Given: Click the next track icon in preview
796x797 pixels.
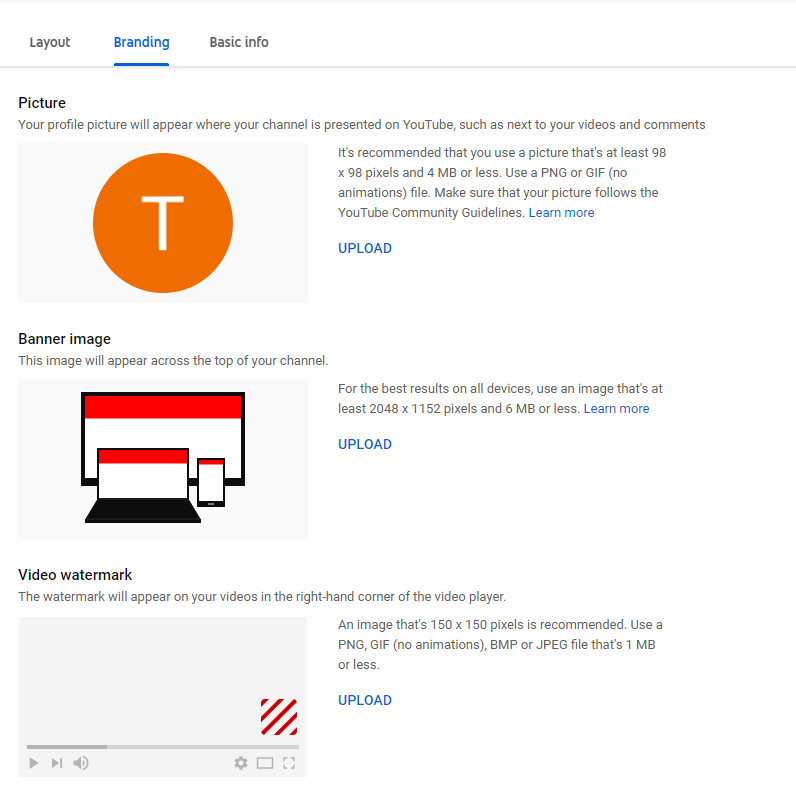Looking at the screenshot, I should pyautogui.click(x=56, y=763).
